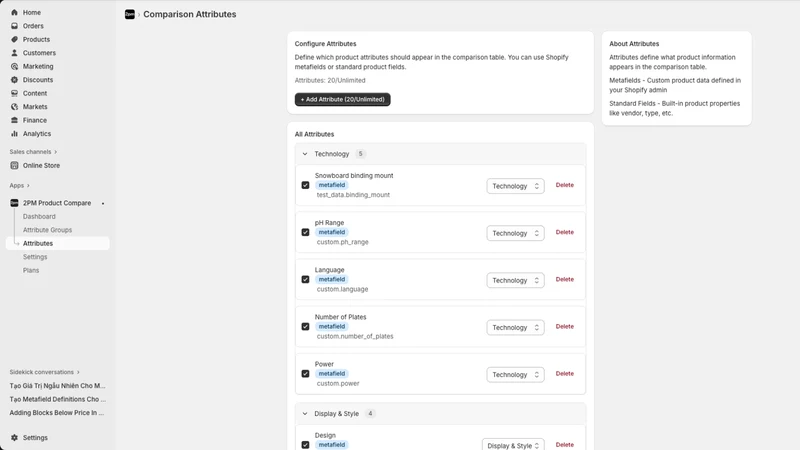Viewport: 800px width, 450px height.
Task: Collapse the Technology group chevron
Action: (305, 154)
